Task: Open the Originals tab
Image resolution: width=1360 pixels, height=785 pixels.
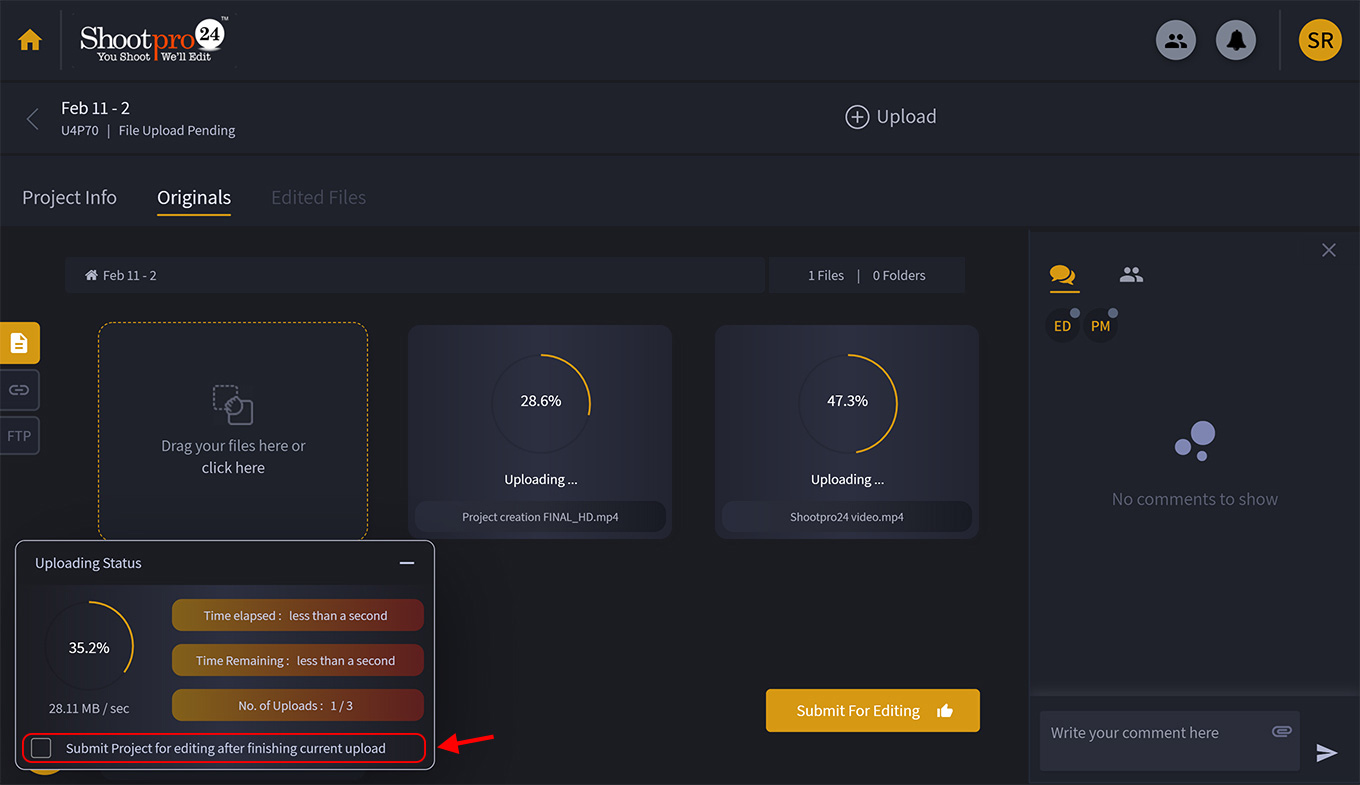Action: 193,198
